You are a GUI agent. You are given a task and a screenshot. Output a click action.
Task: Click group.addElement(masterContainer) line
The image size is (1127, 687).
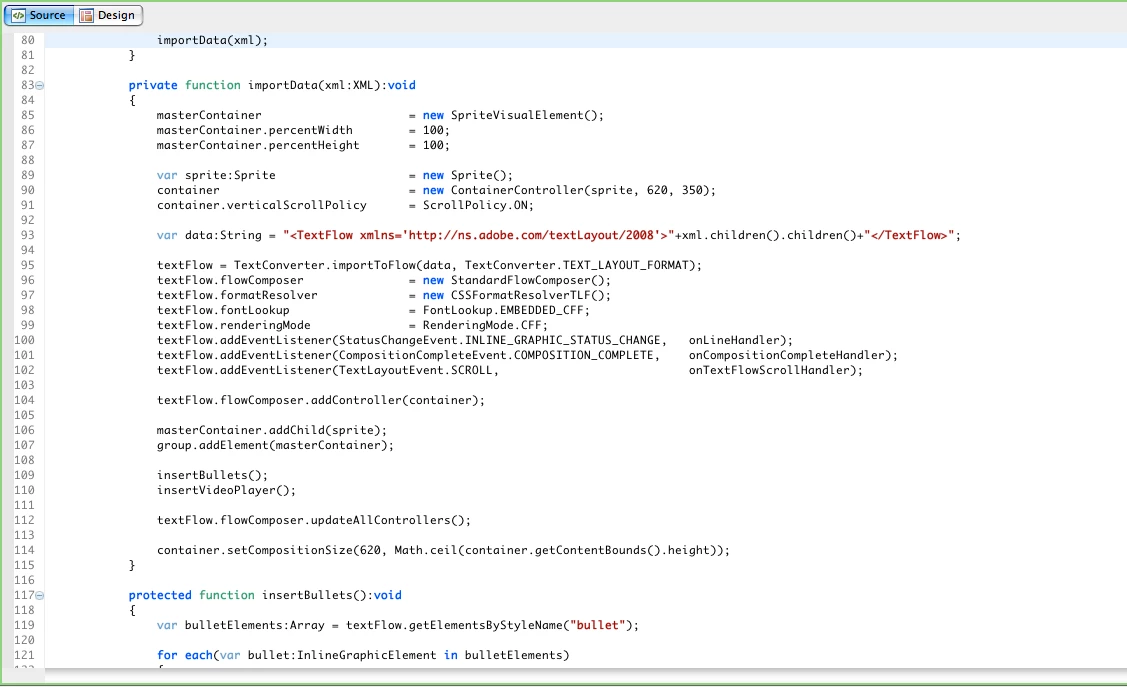tap(275, 446)
